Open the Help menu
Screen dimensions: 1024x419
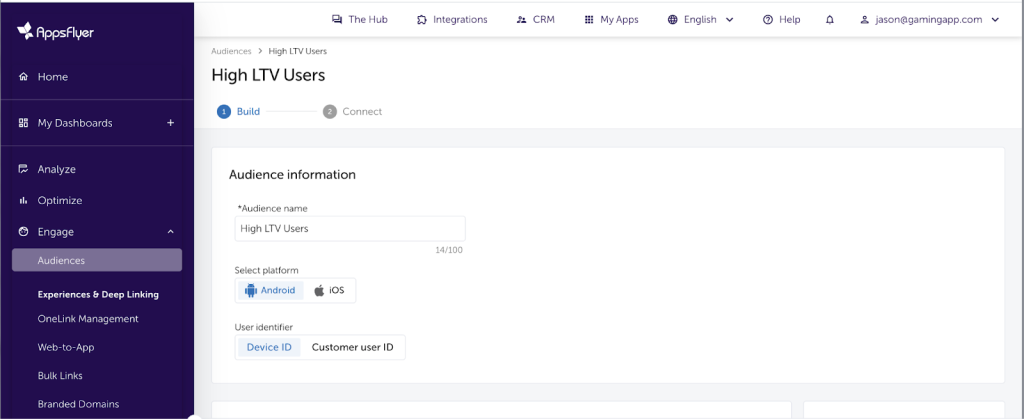coord(781,19)
